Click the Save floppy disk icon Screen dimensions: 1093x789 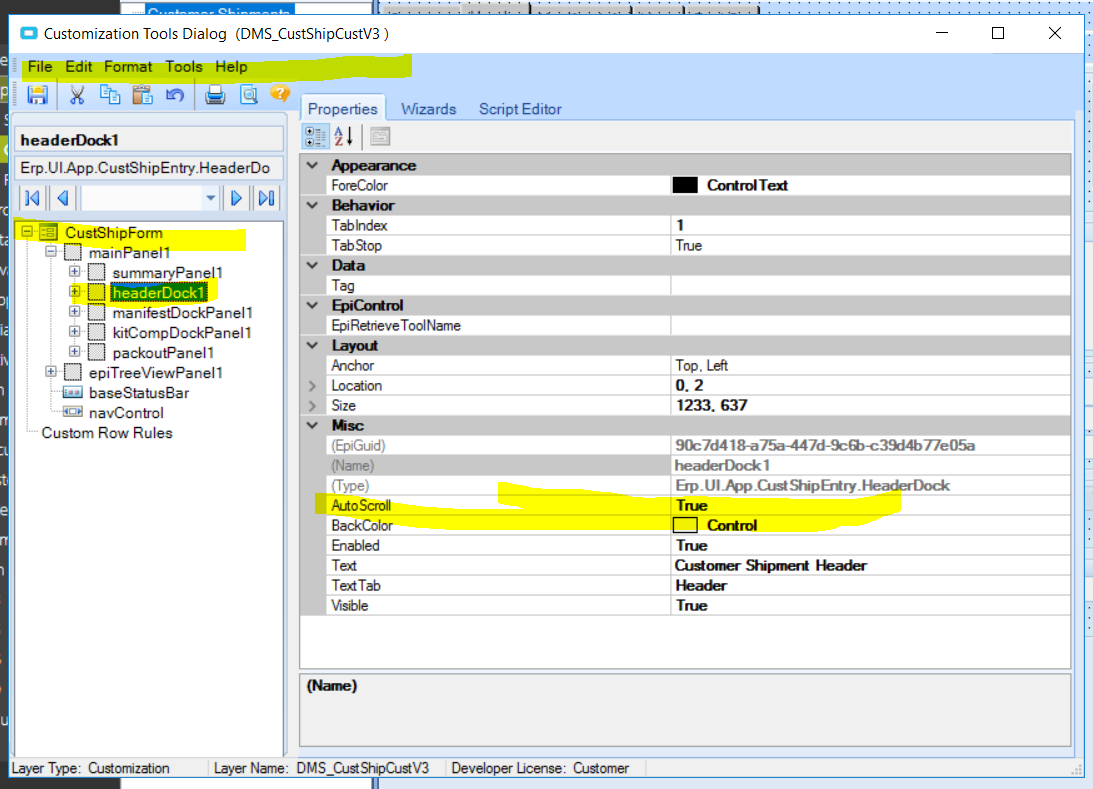(x=37, y=95)
